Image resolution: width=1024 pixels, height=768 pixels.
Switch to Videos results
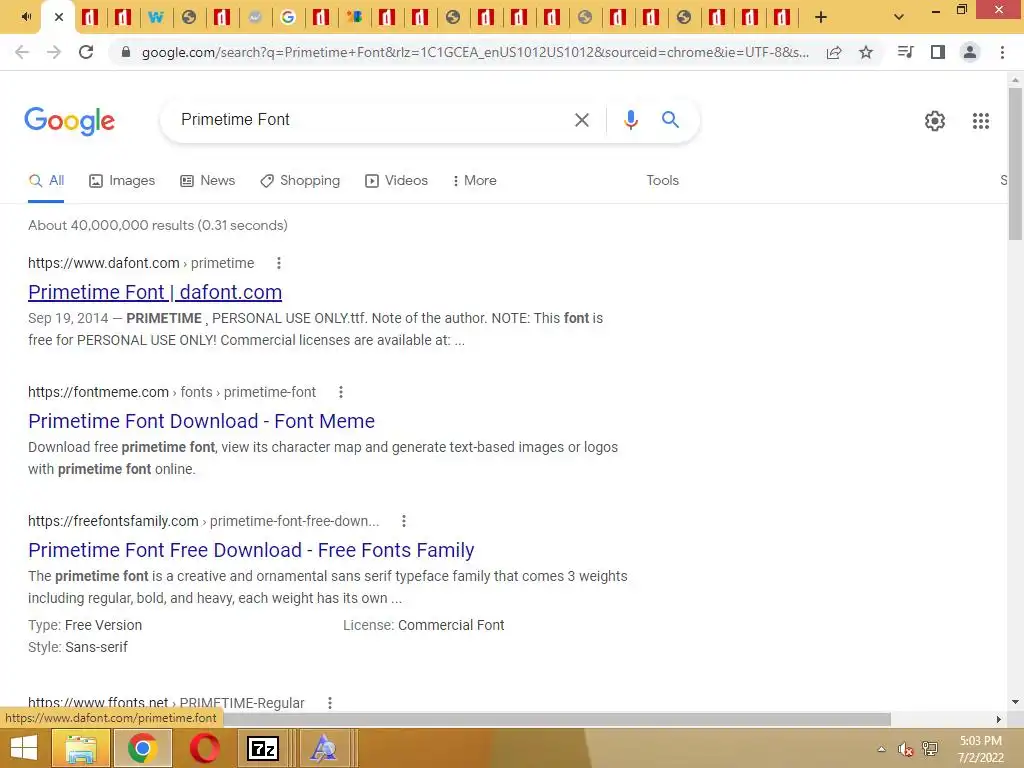[396, 181]
